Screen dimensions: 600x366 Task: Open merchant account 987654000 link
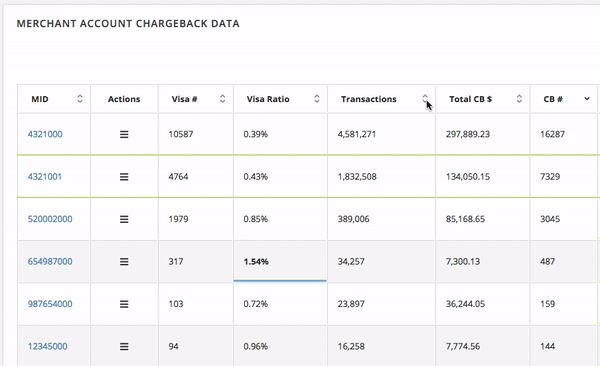point(50,304)
